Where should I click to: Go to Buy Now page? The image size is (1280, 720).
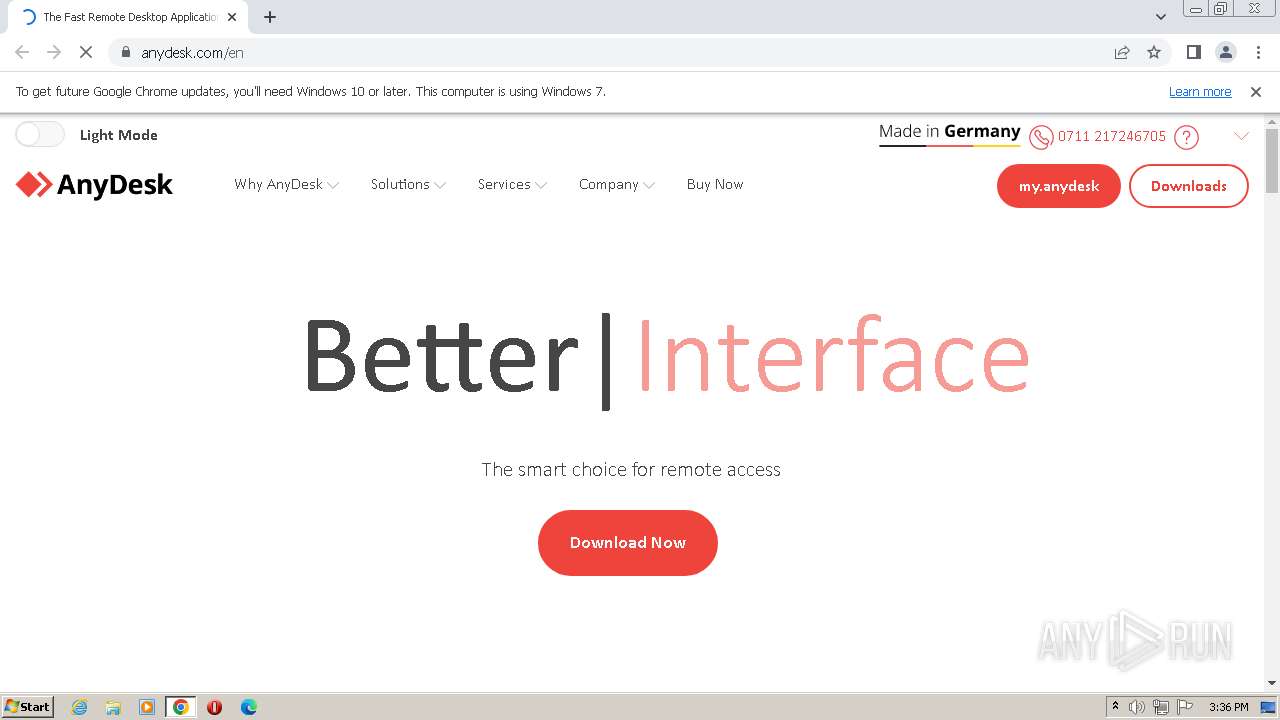(x=715, y=184)
